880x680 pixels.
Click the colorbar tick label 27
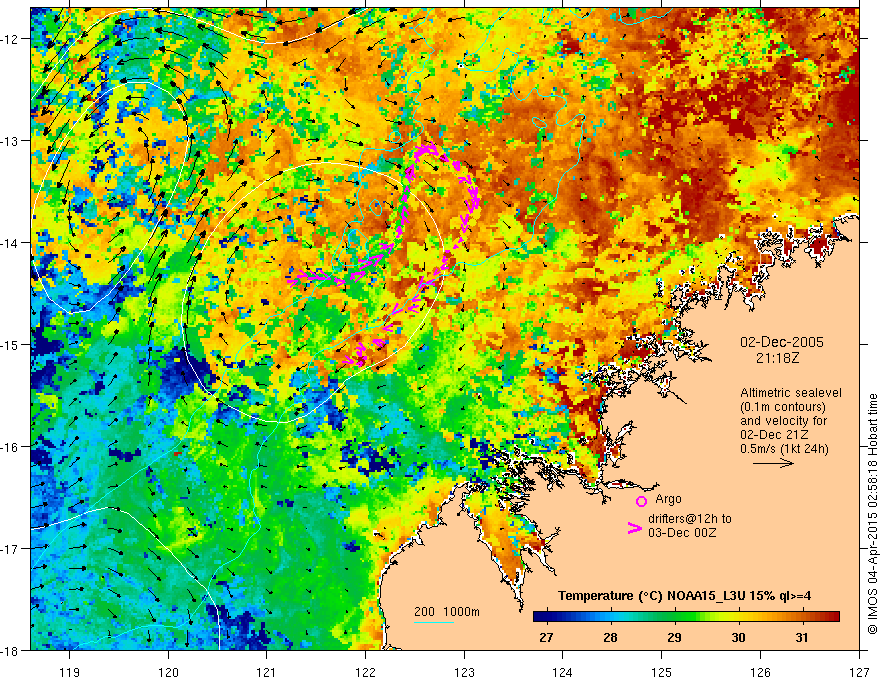coord(546,638)
